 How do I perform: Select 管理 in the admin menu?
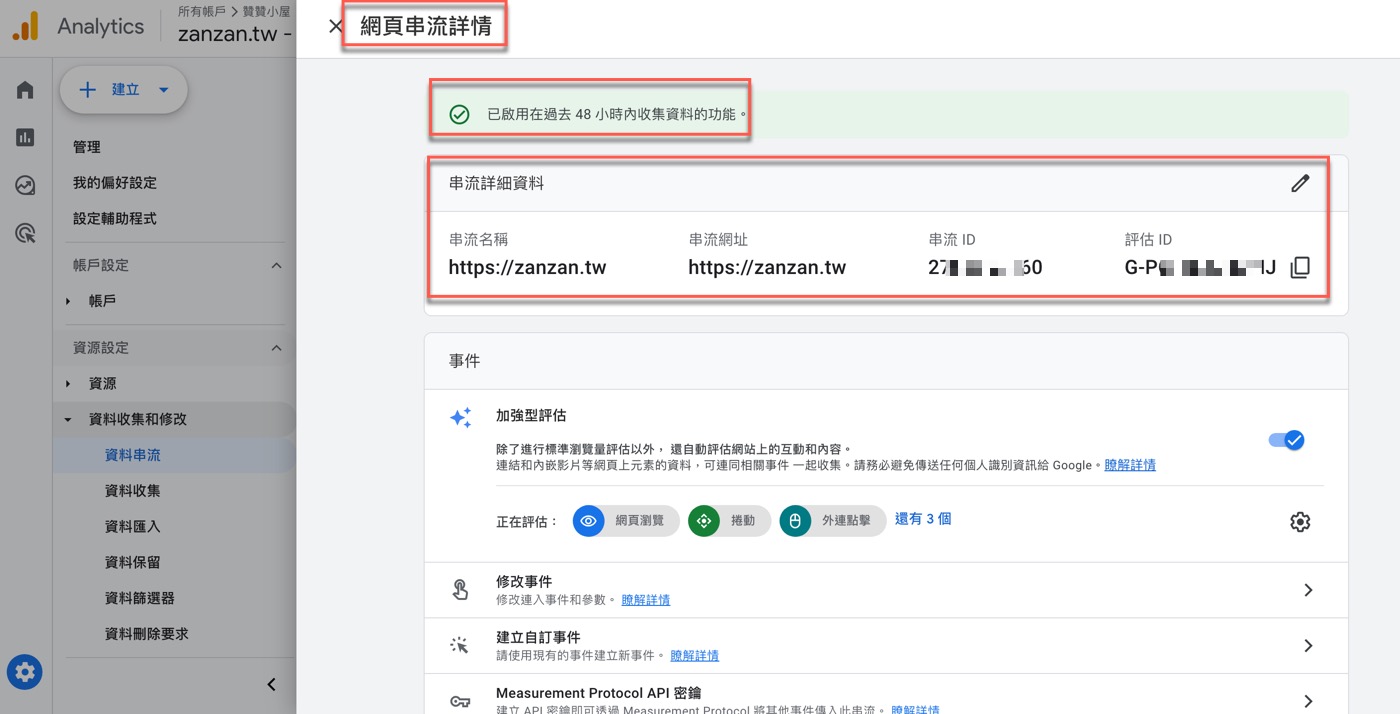[x=87, y=147]
